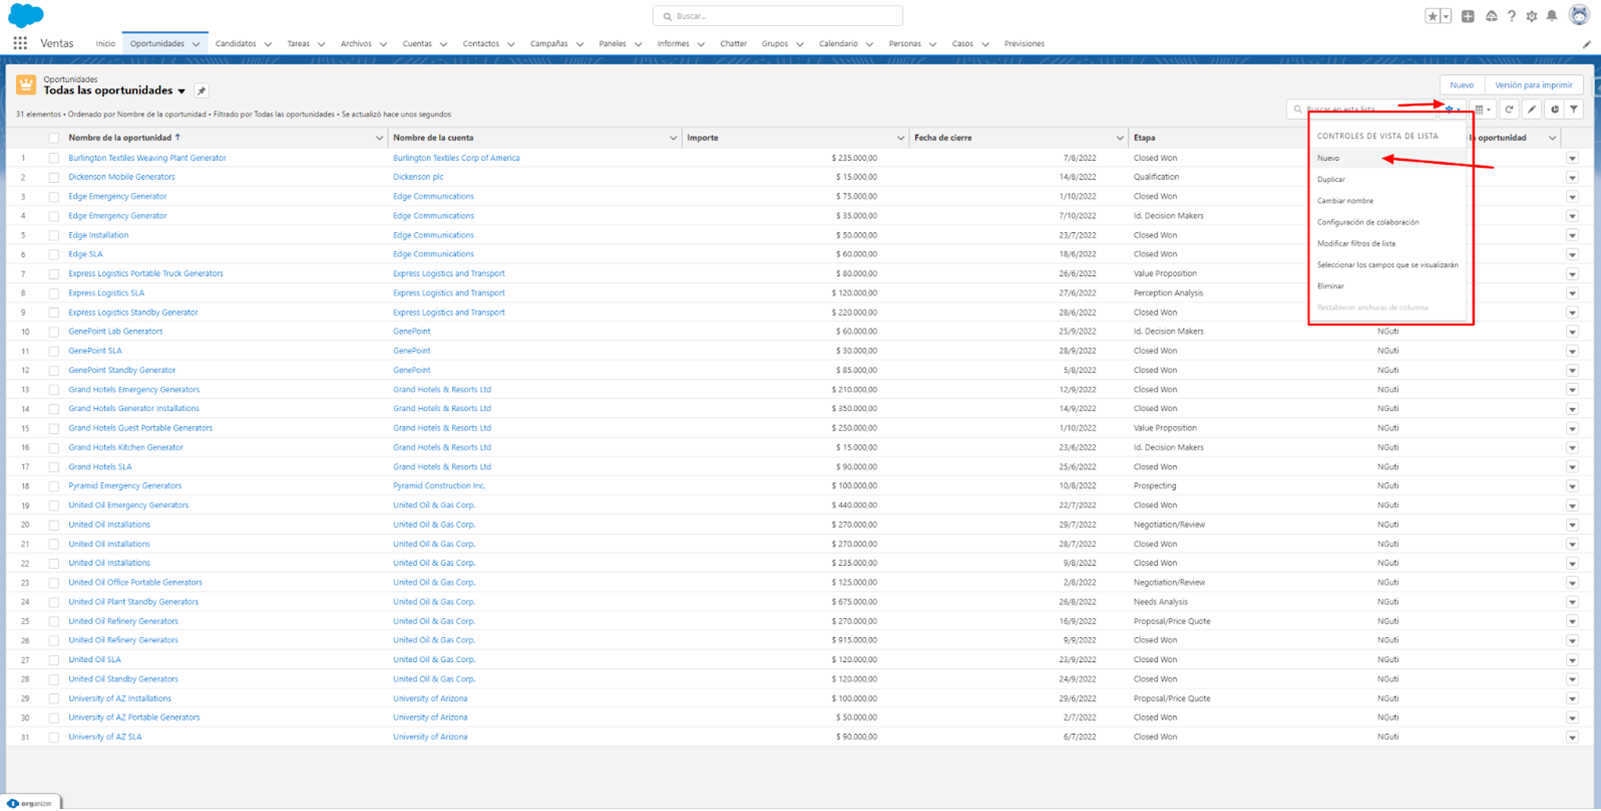The height and width of the screenshot is (811, 1601).
Task: Check the Burlington Textiles Weaving Plant Generator row
Action: (54, 158)
